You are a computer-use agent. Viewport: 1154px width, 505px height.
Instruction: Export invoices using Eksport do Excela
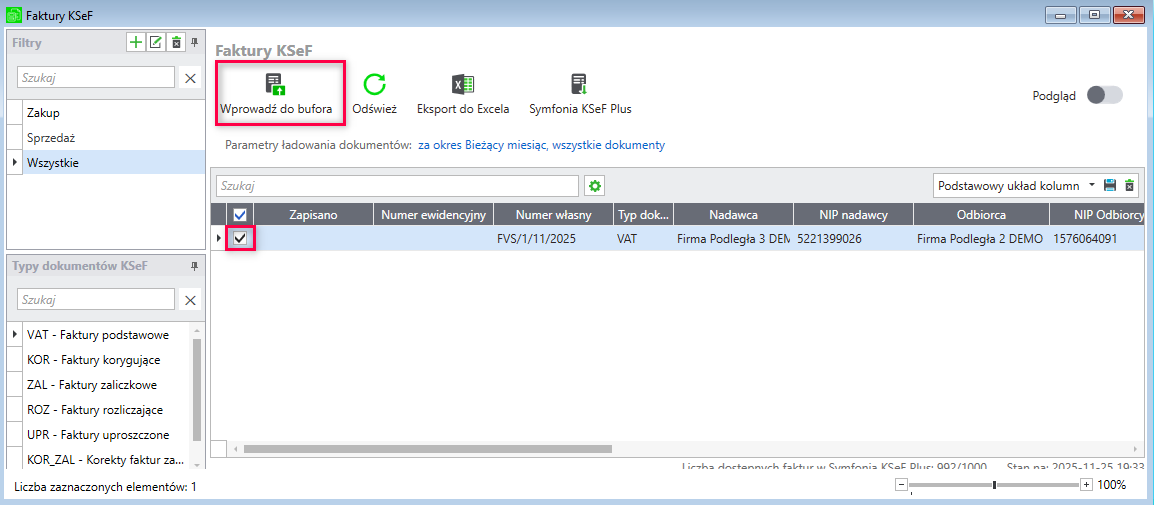tap(462, 84)
